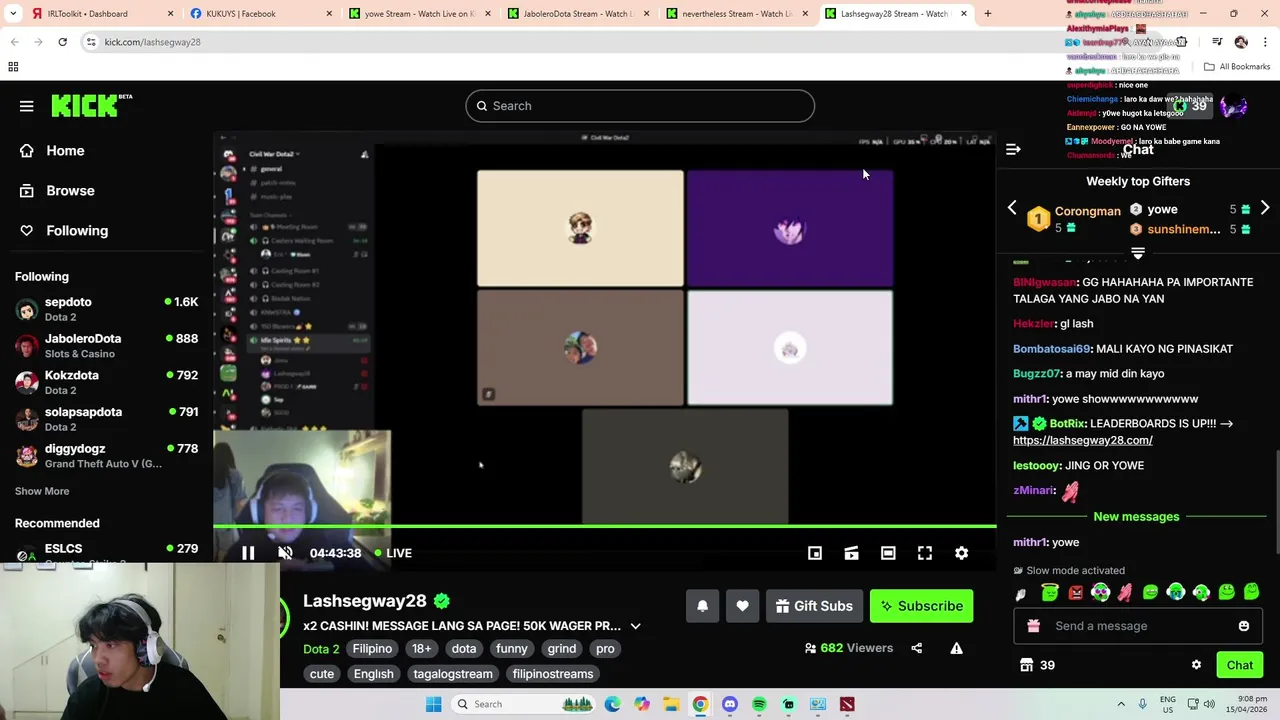Image resolution: width=1280 pixels, height=720 pixels.
Task: Open the Dota 2 category link
Action: click(x=321, y=649)
